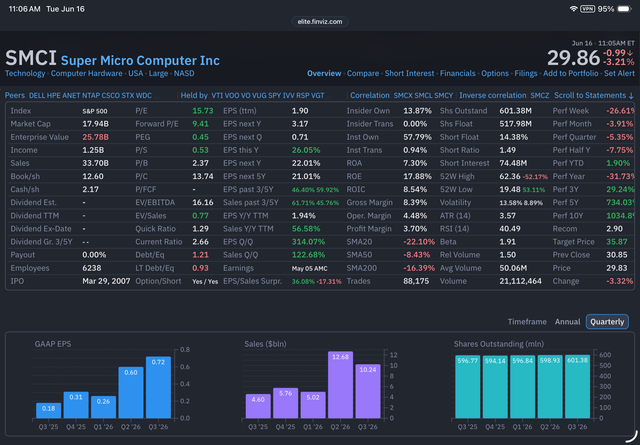640x445 pixels.
Task: Open peer ticker NTAP
Action: point(91,96)
